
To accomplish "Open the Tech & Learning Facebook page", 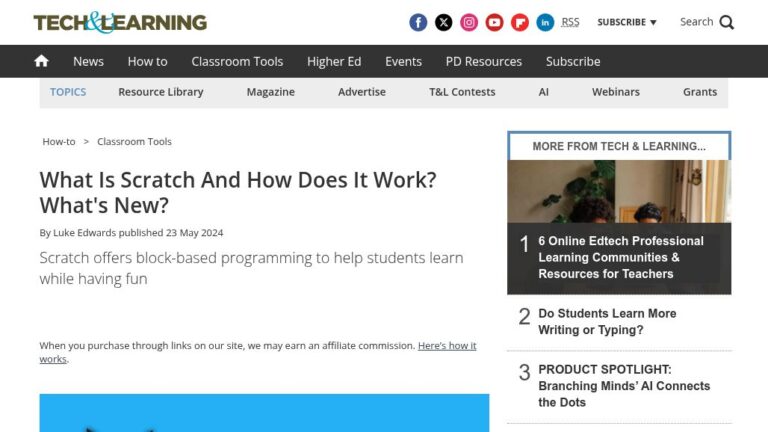I will [x=418, y=23].
